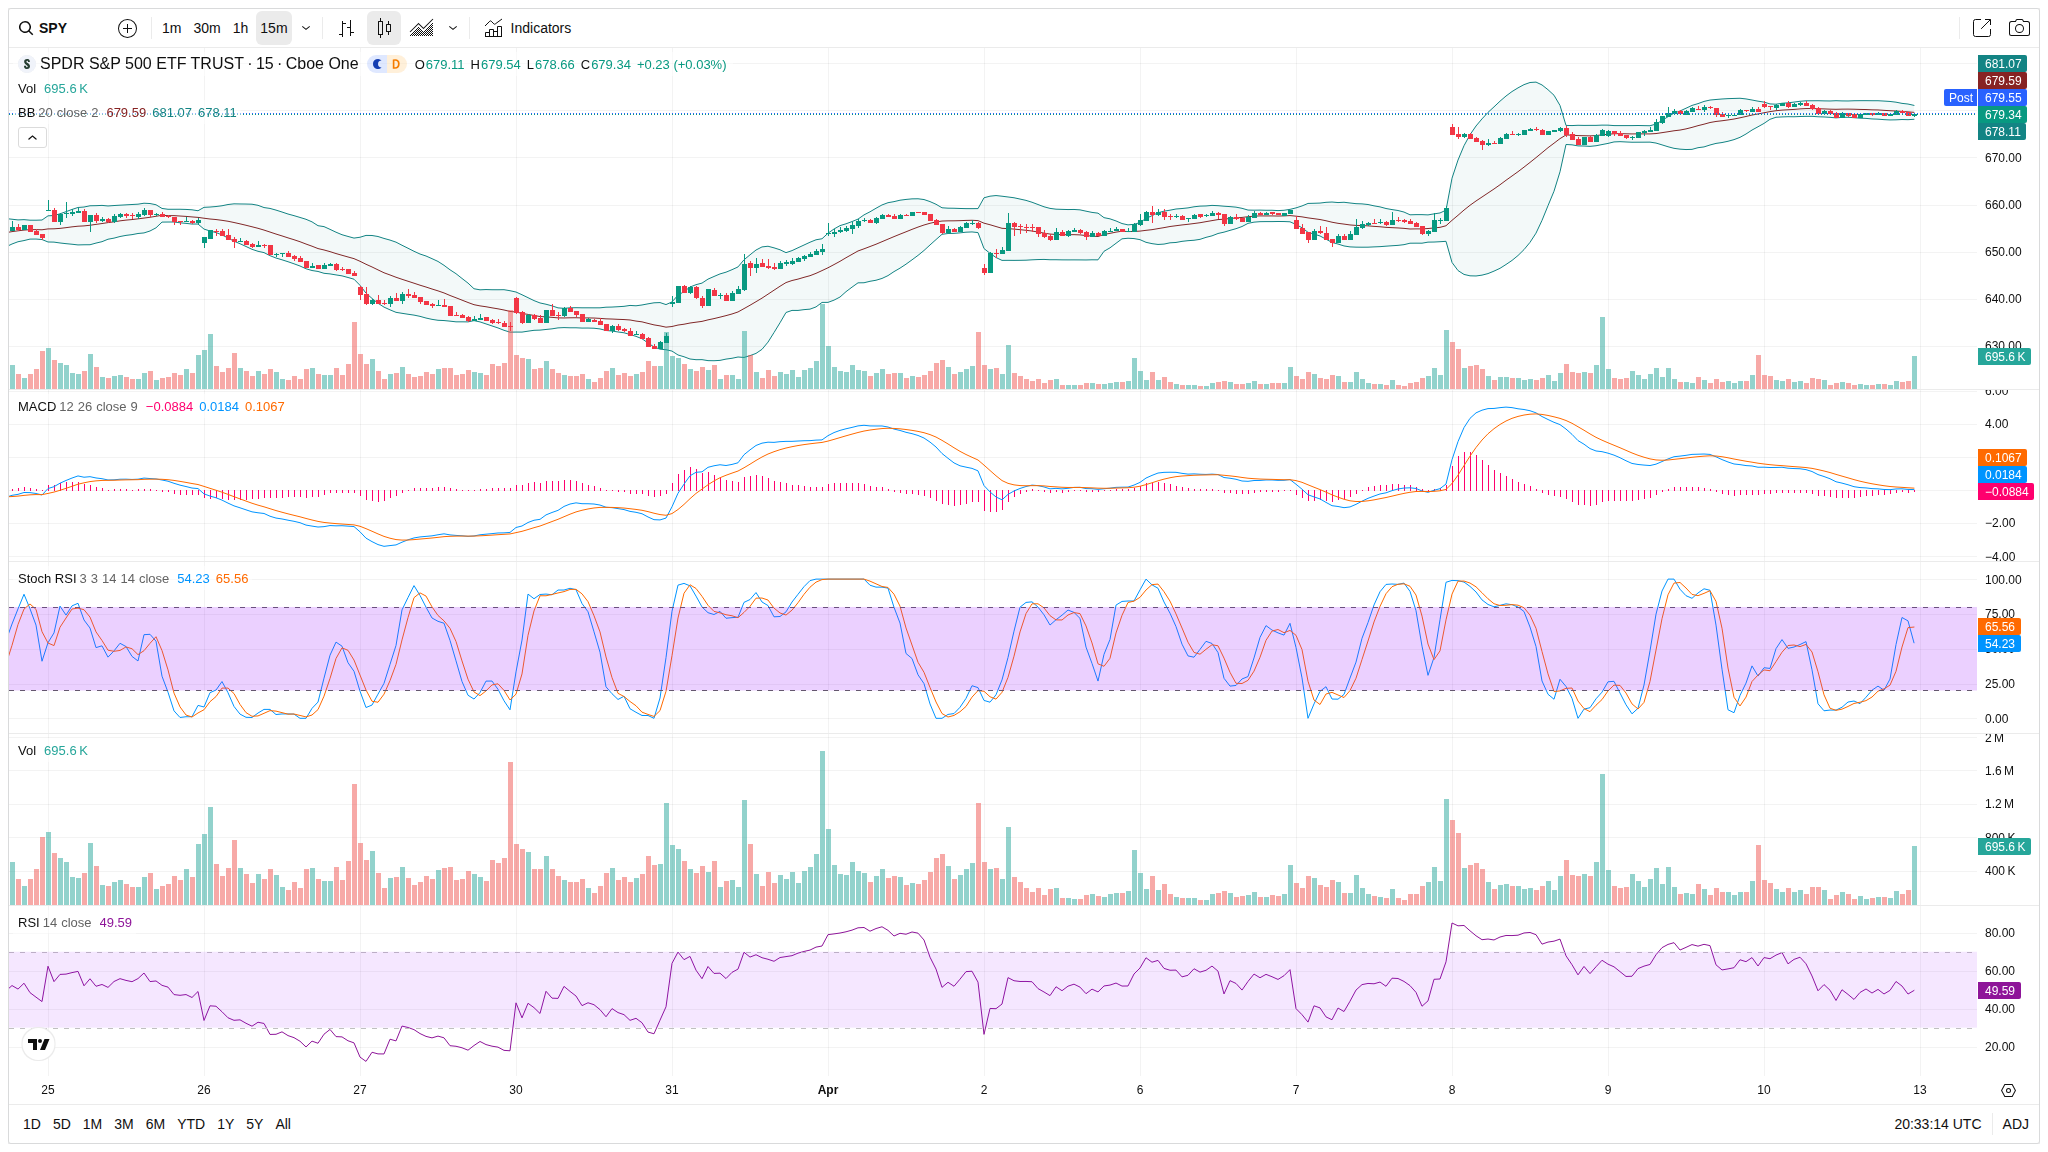Select the 3M date range
The image size is (2048, 1152).
pyautogui.click(x=124, y=1124)
